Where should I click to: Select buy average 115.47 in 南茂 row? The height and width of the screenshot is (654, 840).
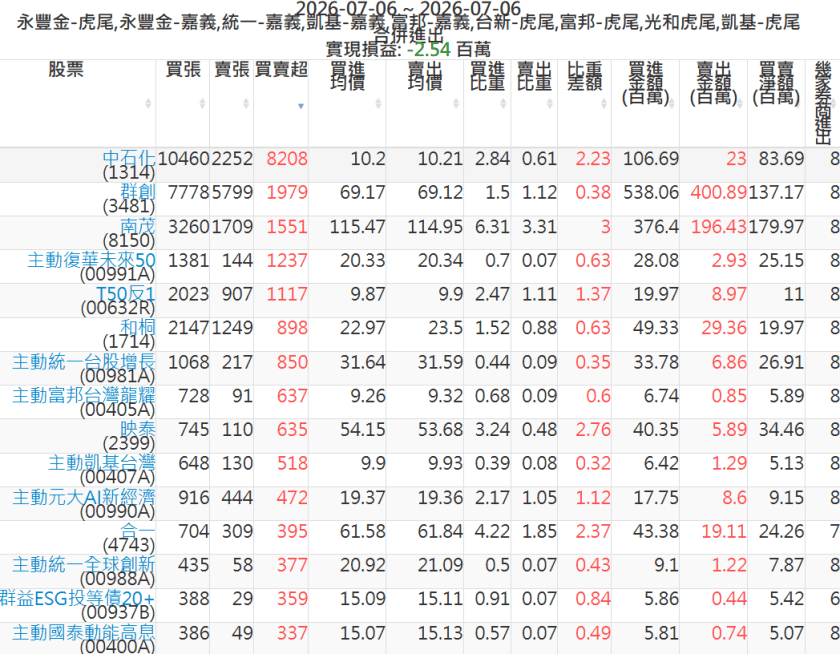(x=357, y=227)
